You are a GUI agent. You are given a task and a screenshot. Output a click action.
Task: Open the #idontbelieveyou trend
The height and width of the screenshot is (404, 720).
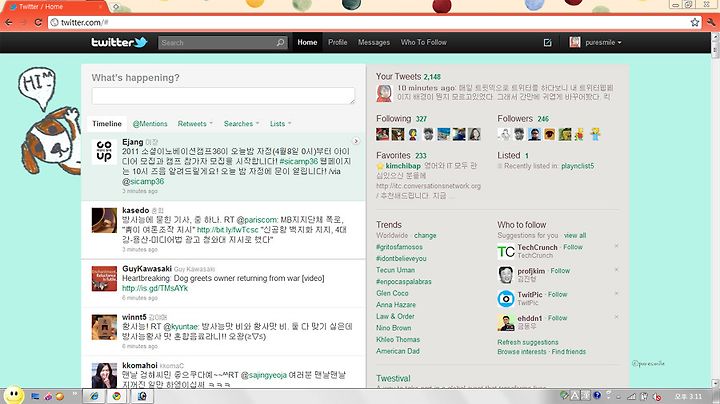(x=401, y=258)
